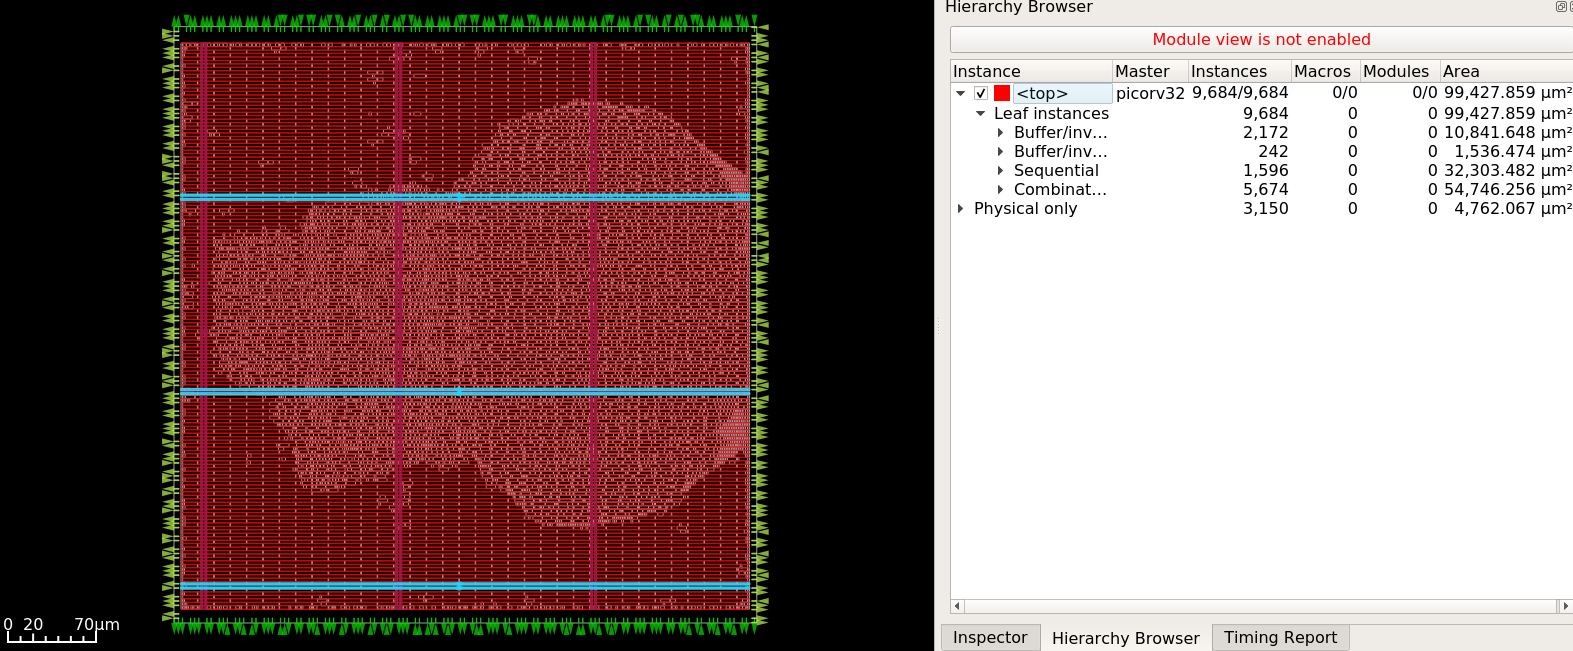Sort by the Instances column header
The width and height of the screenshot is (1573, 651).
tap(1239, 71)
